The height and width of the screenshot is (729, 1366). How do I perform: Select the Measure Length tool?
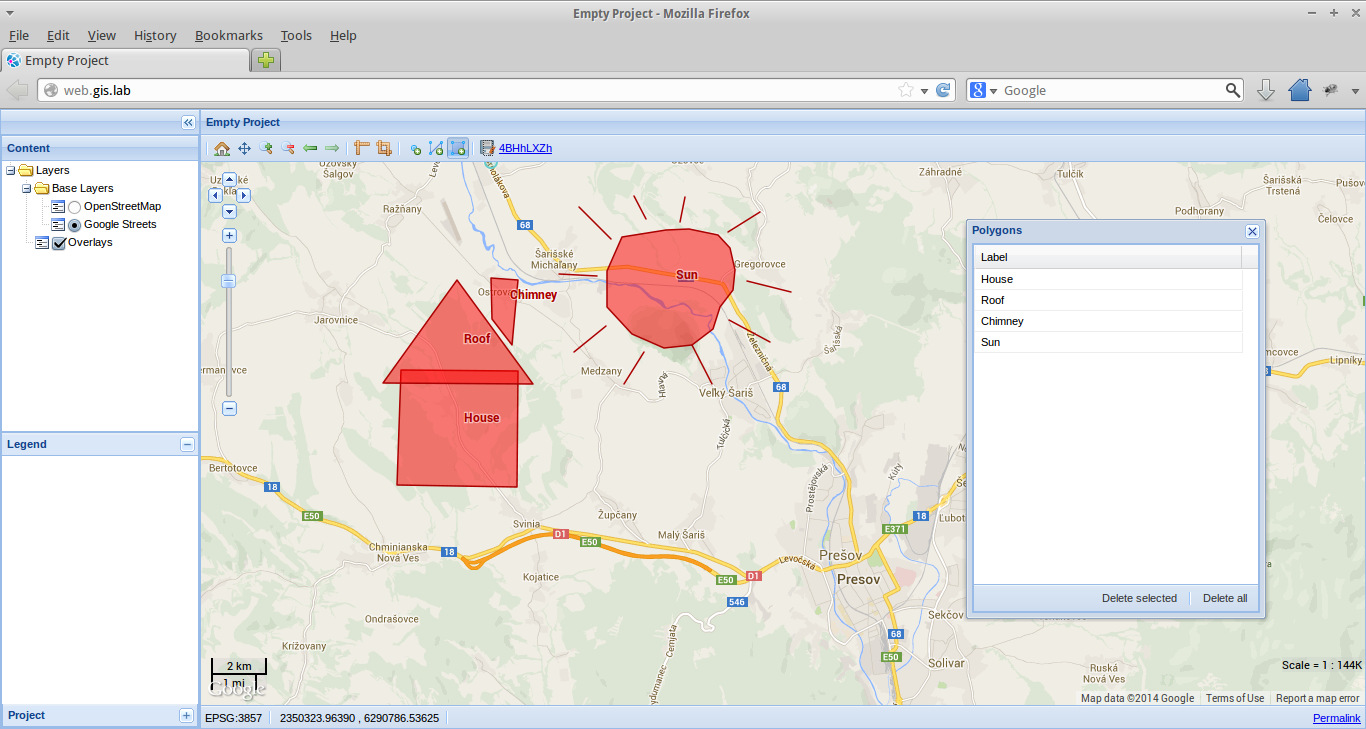click(361, 147)
